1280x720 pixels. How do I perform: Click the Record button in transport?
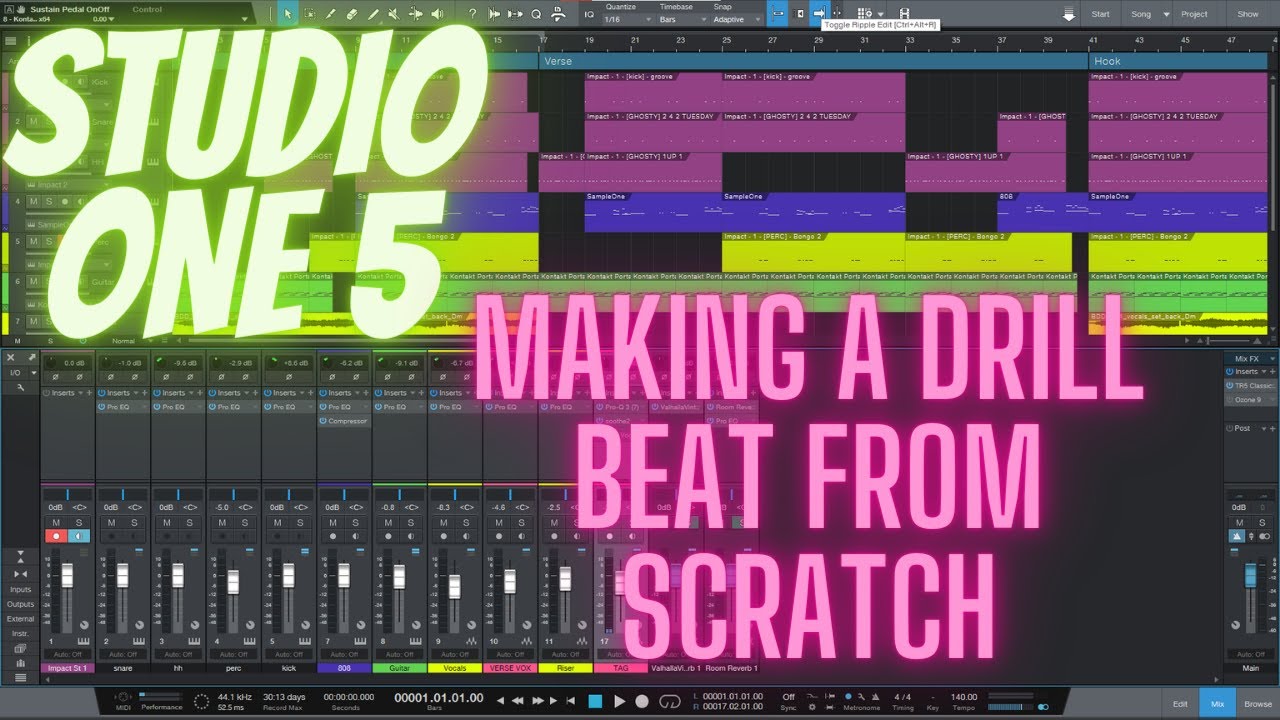643,702
